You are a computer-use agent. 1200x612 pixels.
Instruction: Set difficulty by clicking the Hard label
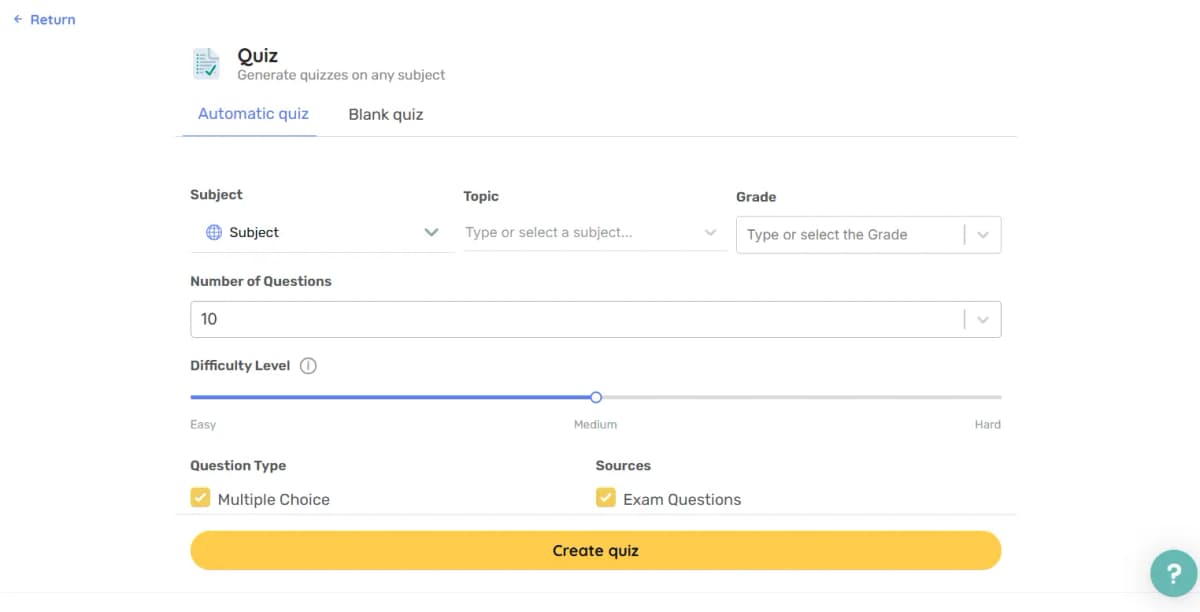(x=987, y=424)
